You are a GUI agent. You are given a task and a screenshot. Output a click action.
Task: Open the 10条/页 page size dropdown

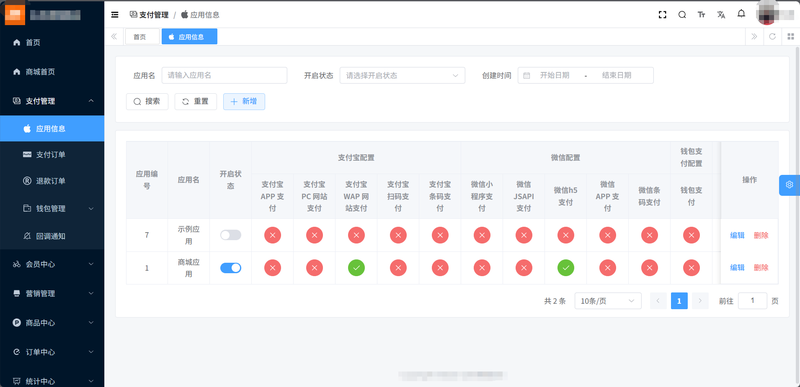click(x=608, y=301)
